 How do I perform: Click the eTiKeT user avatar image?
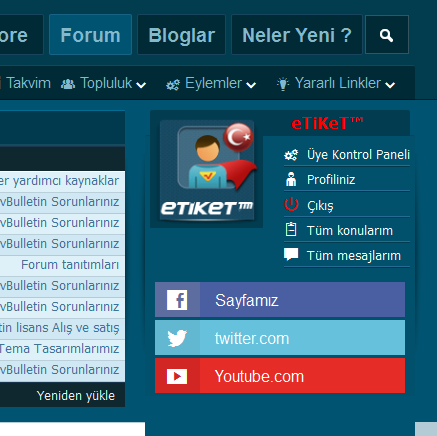(207, 170)
